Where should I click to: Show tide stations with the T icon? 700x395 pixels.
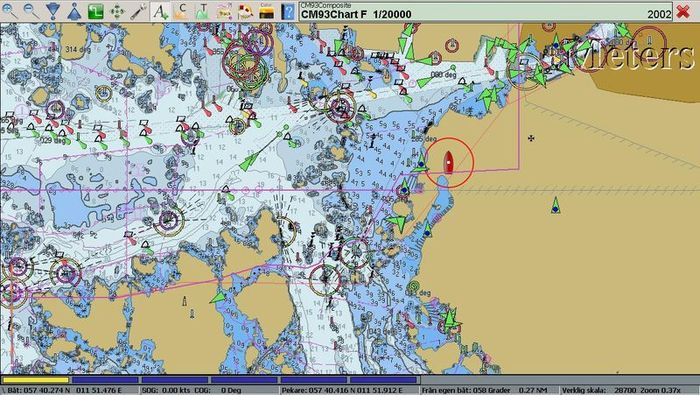203,11
